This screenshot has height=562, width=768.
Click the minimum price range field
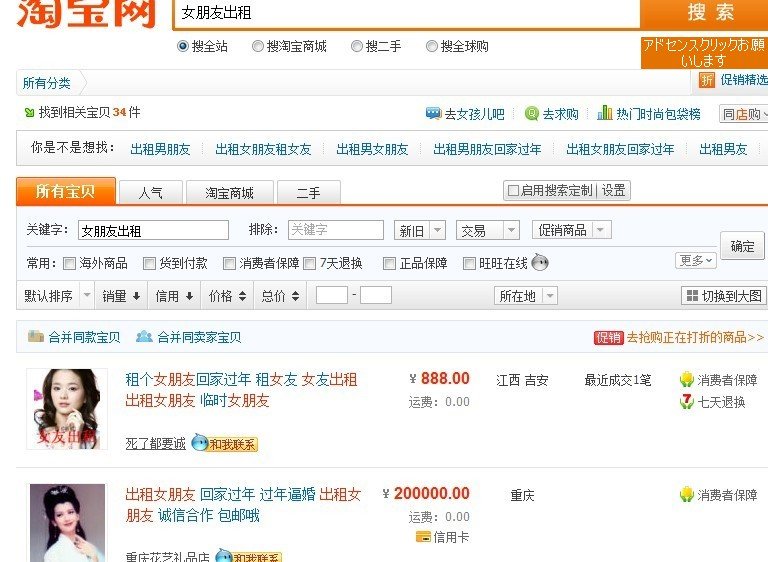(x=332, y=295)
